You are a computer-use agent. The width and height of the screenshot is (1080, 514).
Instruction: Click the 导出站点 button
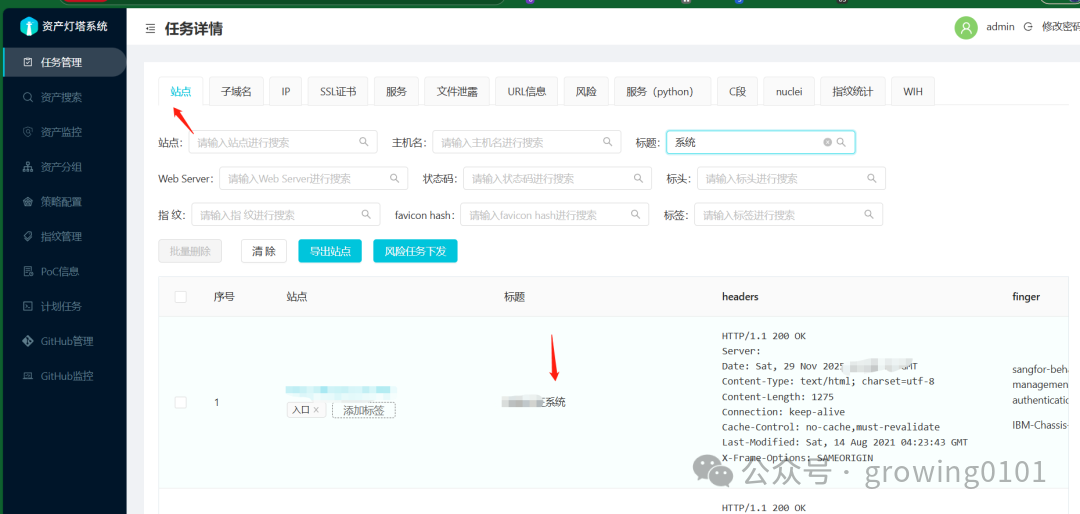pos(329,251)
